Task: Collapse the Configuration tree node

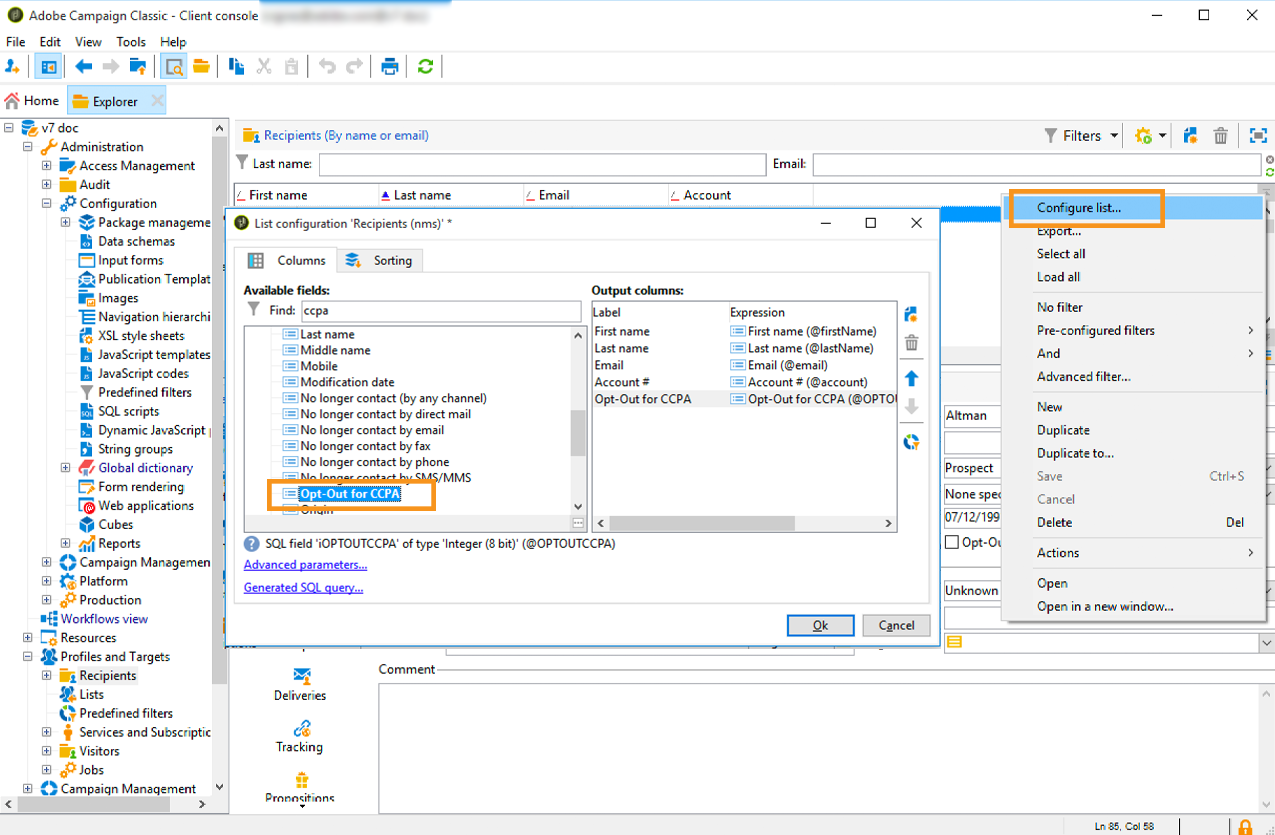Action: pyautogui.click(x=47, y=203)
